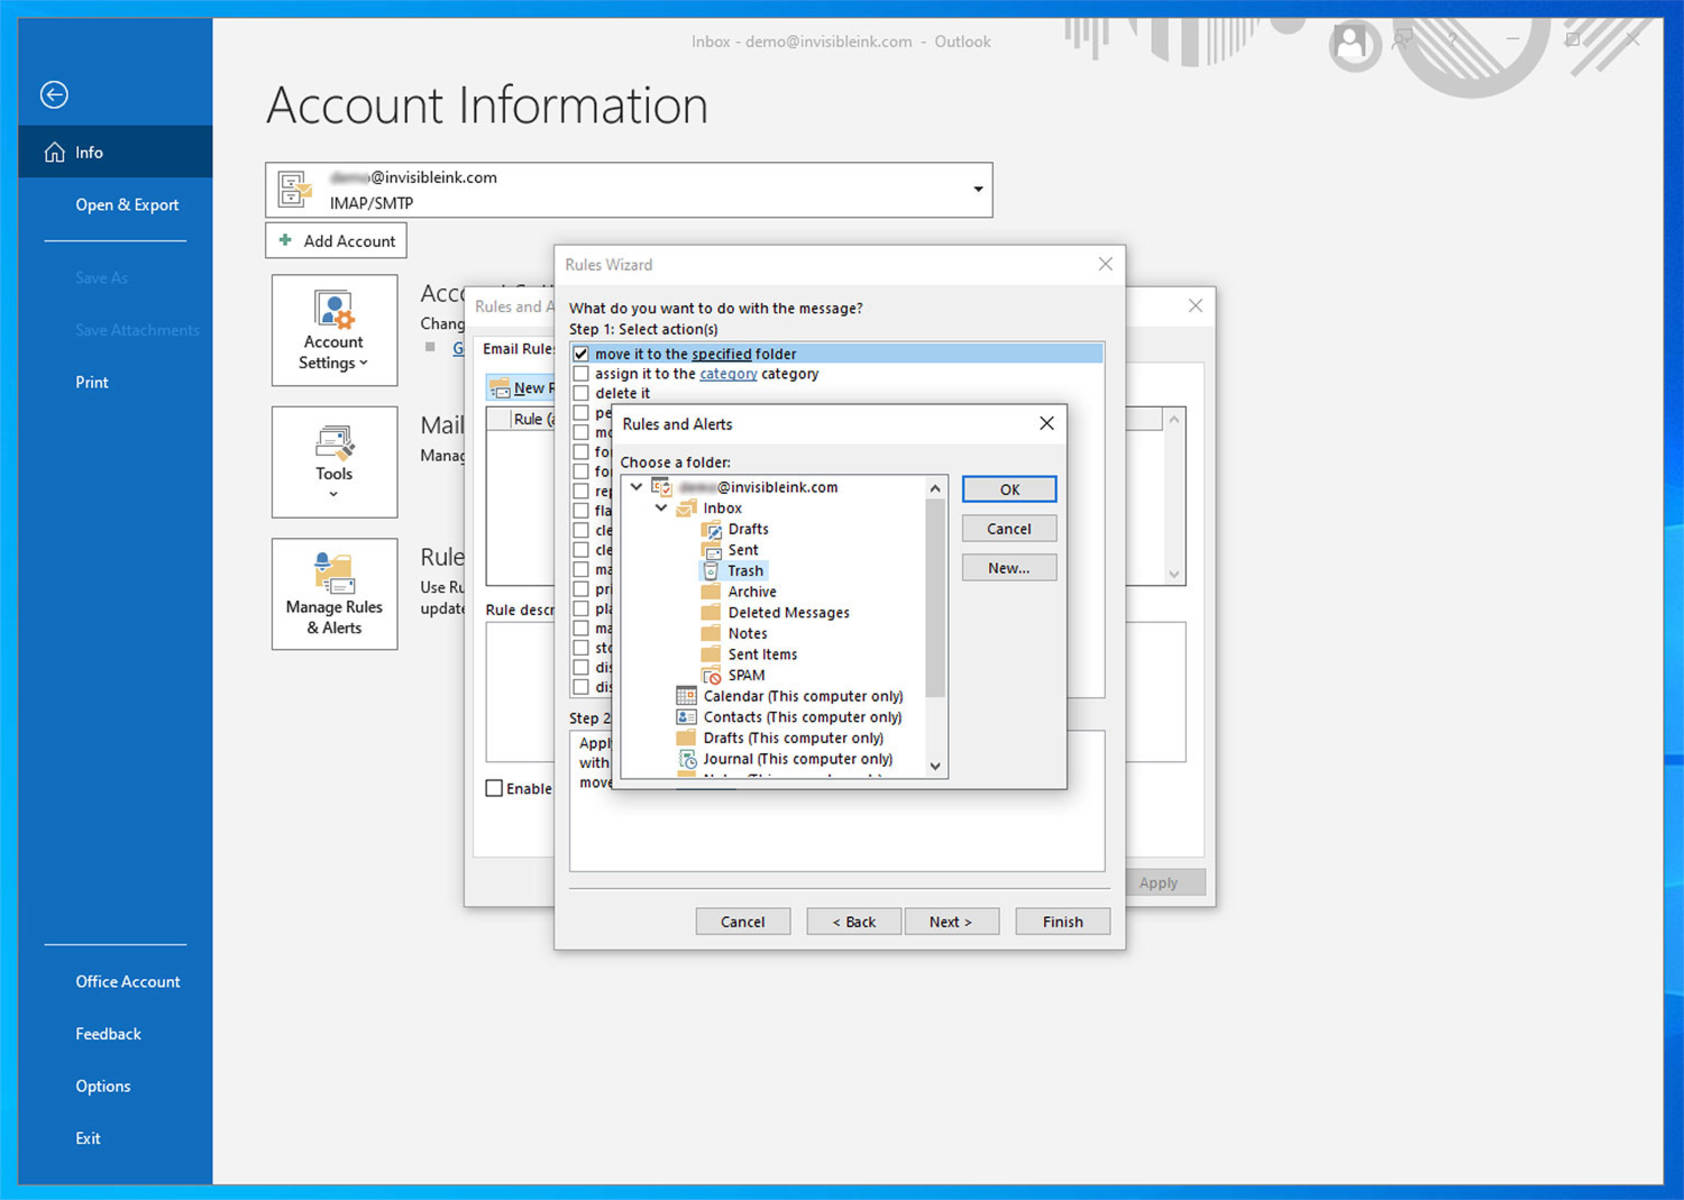This screenshot has height=1200, width=1684.
Task: Click the Drafts (This computer only) folder icon
Action: click(x=686, y=738)
